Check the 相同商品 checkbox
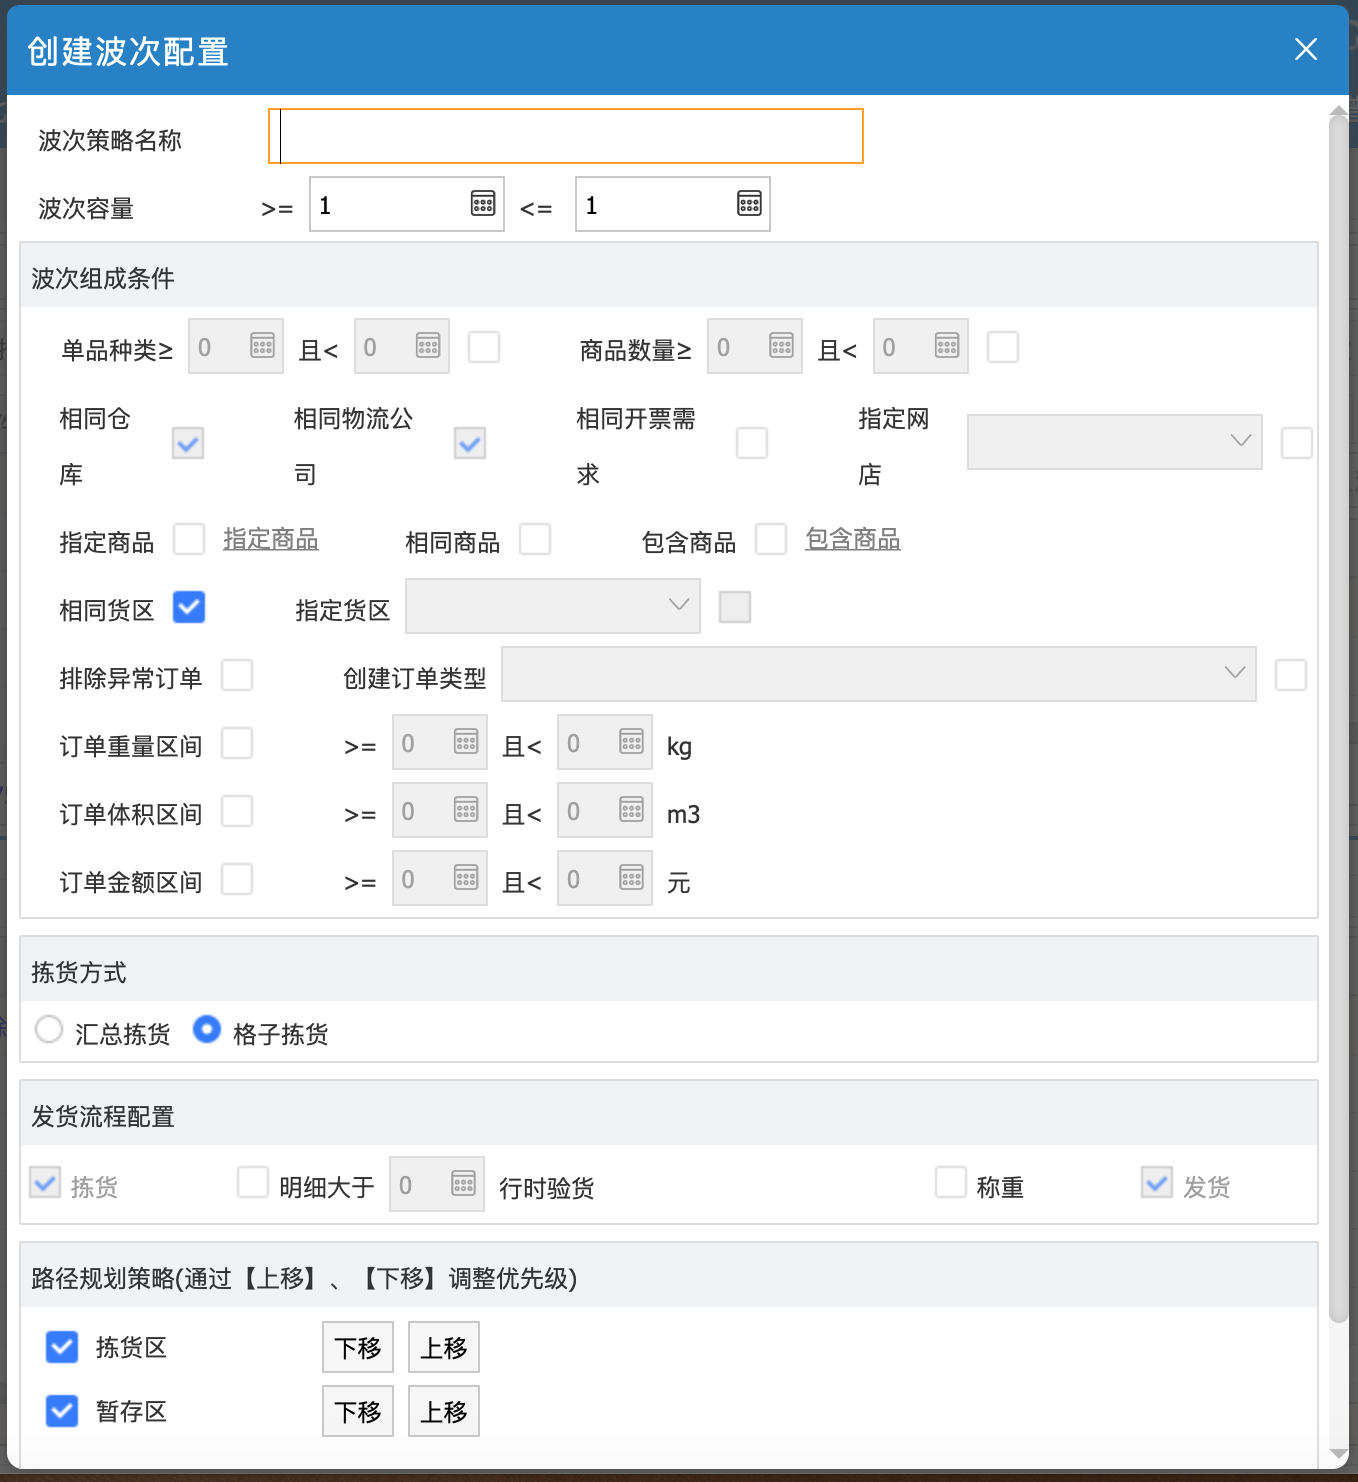Viewport: 1358px width, 1482px height. [x=535, y=539]
